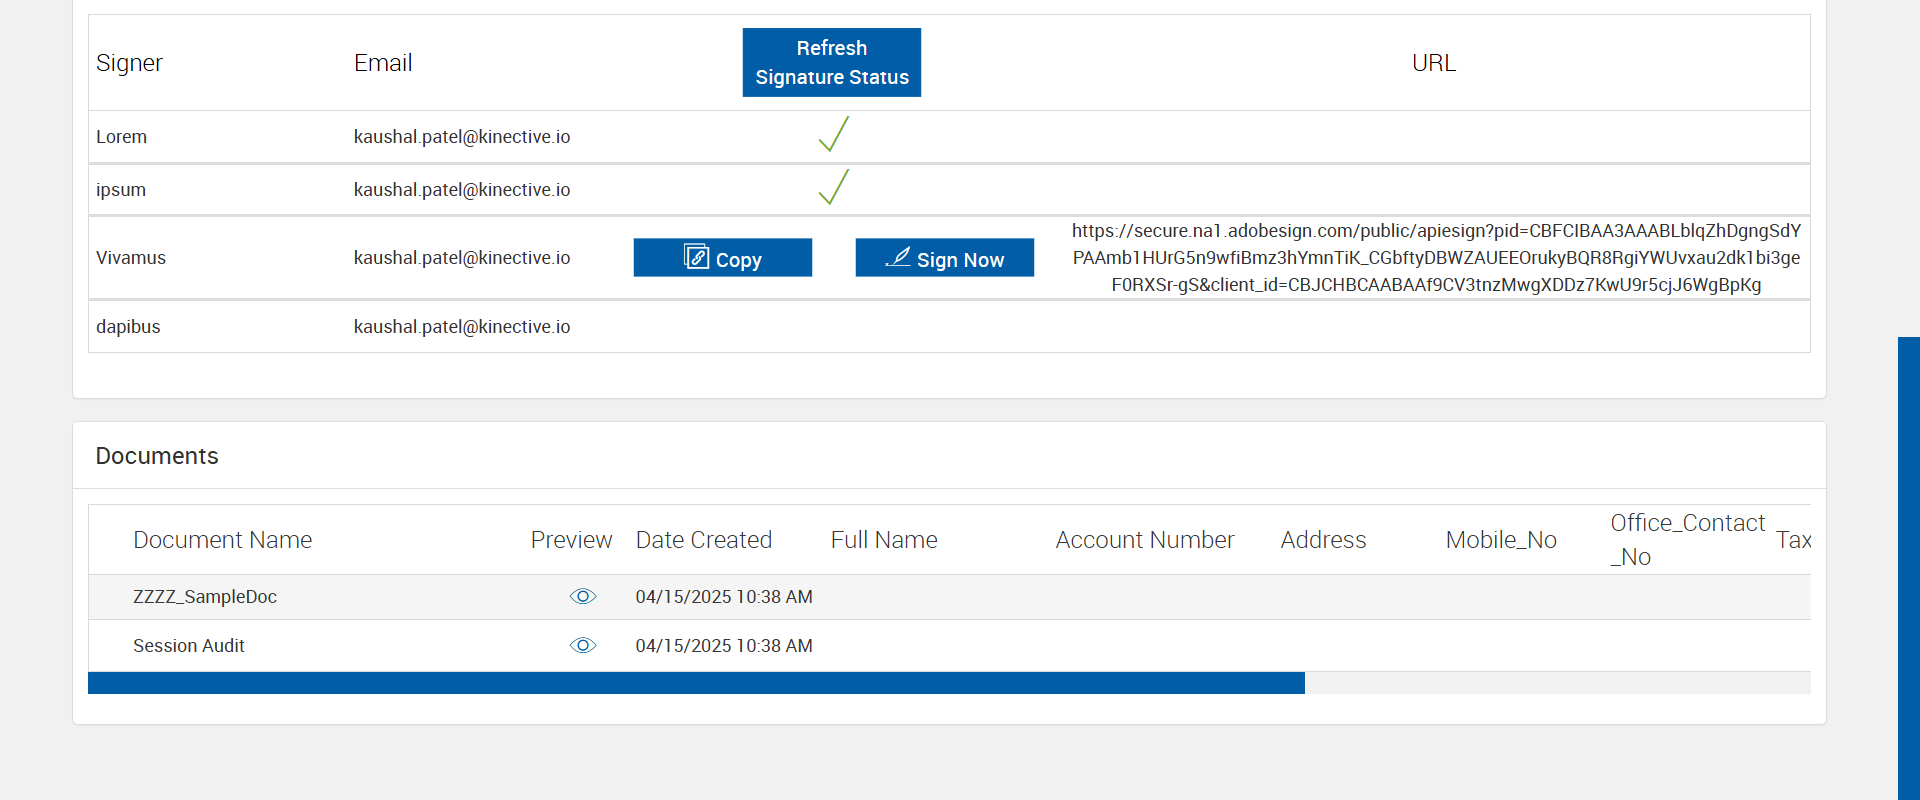This screenshot has width=1920, height=800.
Task: Click the email of signer dapibus
Action: click(x=461, y=327)
